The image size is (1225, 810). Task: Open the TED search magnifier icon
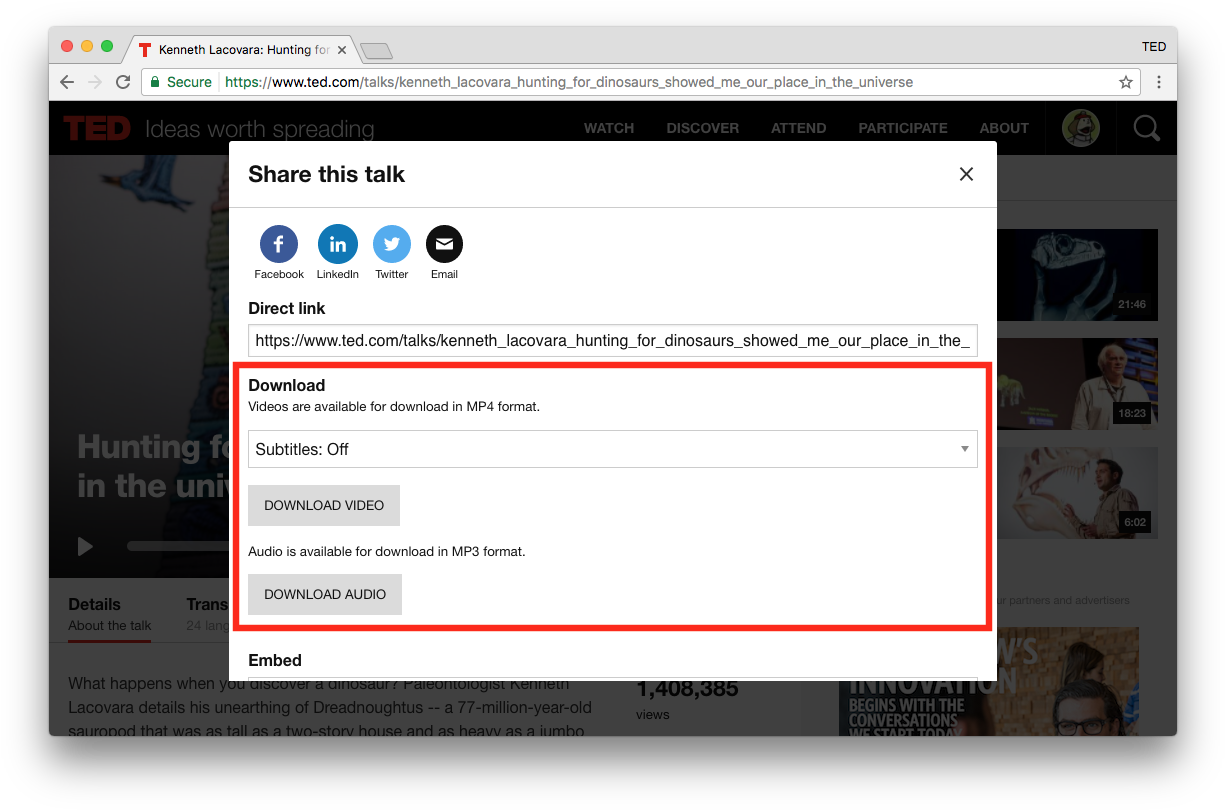coord(1146,128)
